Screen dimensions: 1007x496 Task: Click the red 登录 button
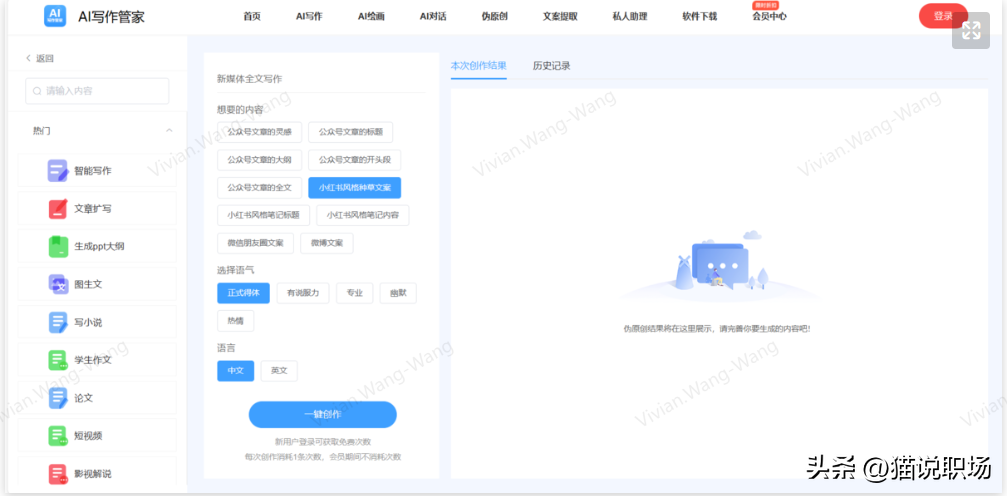[x=942, y=16]
